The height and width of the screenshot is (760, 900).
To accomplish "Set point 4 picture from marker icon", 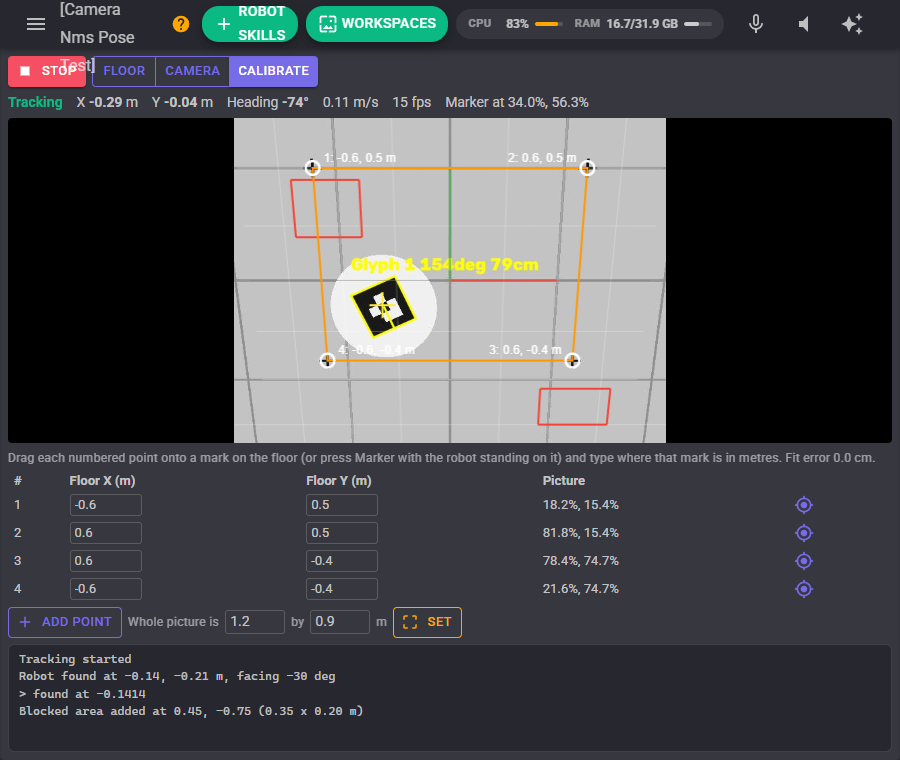I will pos(804,589).
